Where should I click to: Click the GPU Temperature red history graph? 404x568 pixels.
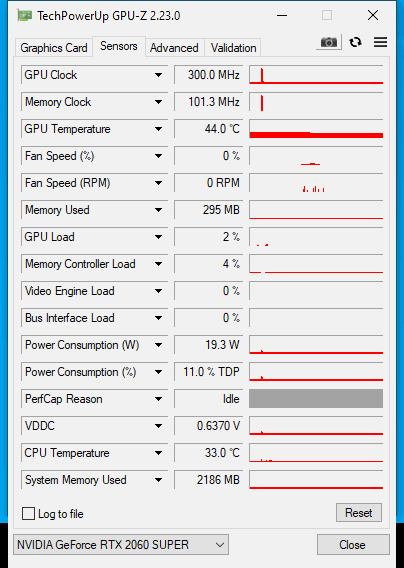(x=316, y=129)
